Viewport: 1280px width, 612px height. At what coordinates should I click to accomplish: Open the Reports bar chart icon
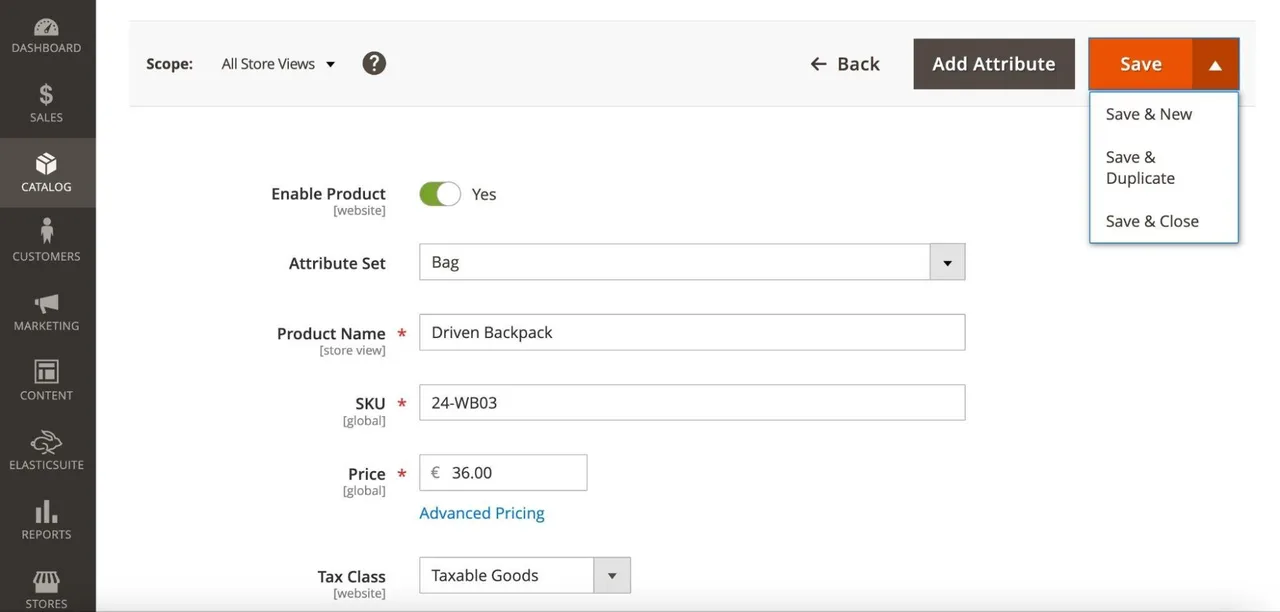click(x=46, y=512)
